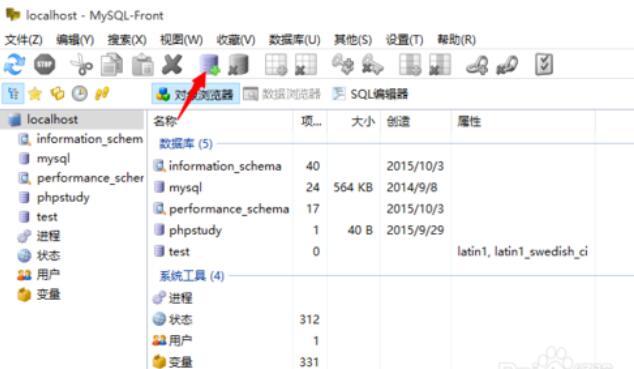Image resolution: width=634 pixels, height=369 pixels.
Task: Click the STOP toolbar button
Action: [44, 65]
